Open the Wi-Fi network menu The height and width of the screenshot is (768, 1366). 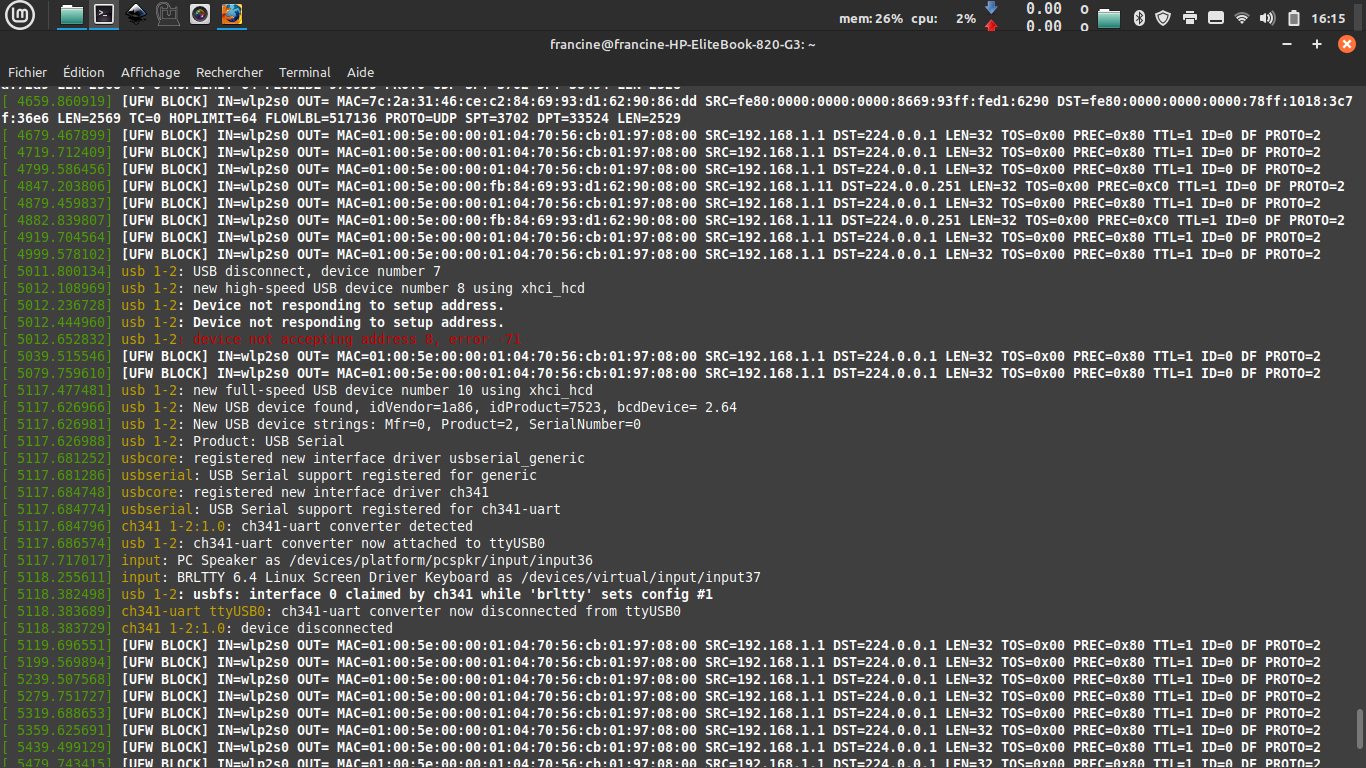(x=1242, y=18)
